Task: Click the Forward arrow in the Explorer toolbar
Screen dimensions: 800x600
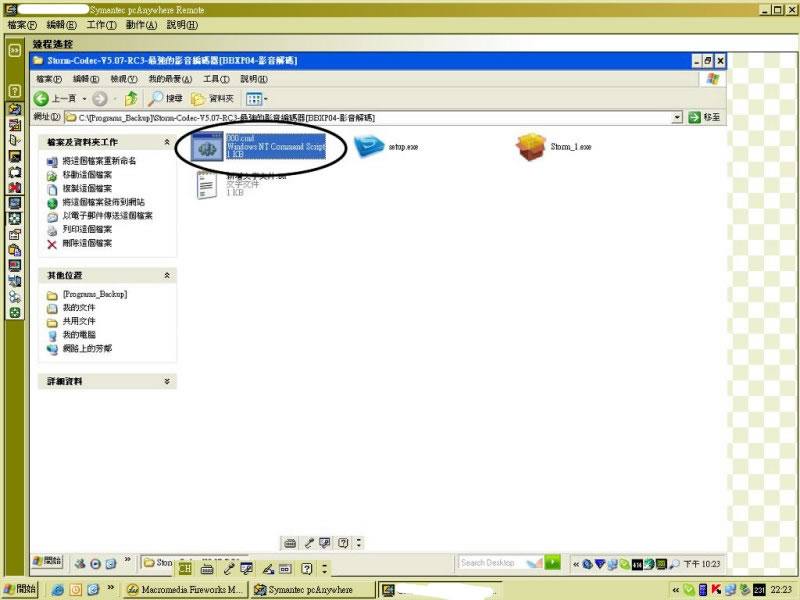Action: pos(100,98)
